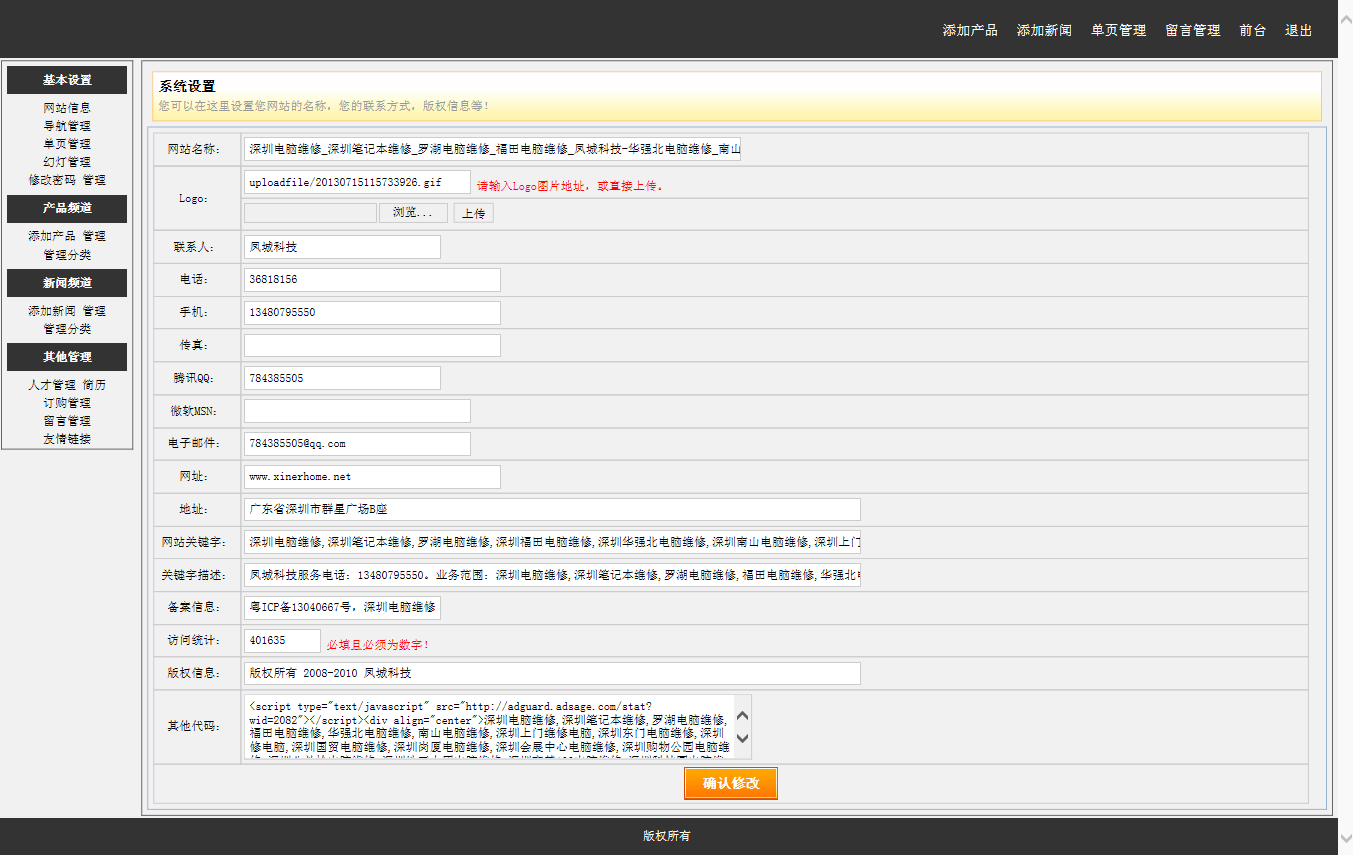Click 管理 next to 修改密码

tap(94, 180)
